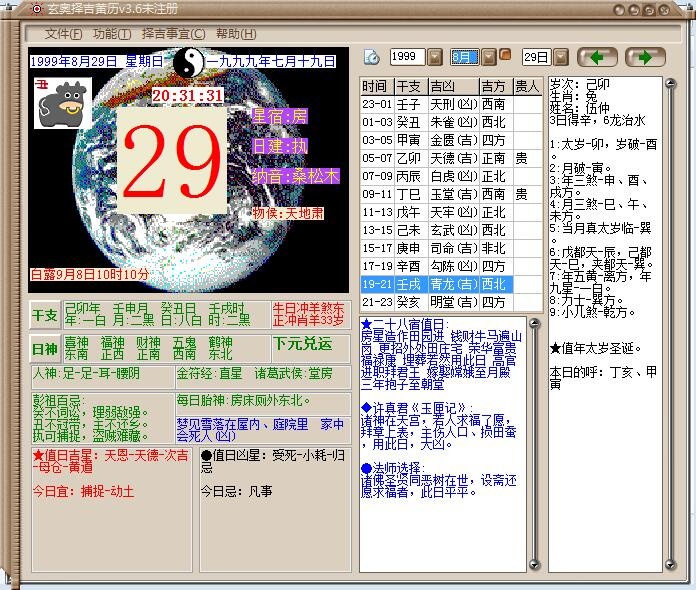
Task: Select the 09-11 丁巳 hour row
Action: pos(451,194)
